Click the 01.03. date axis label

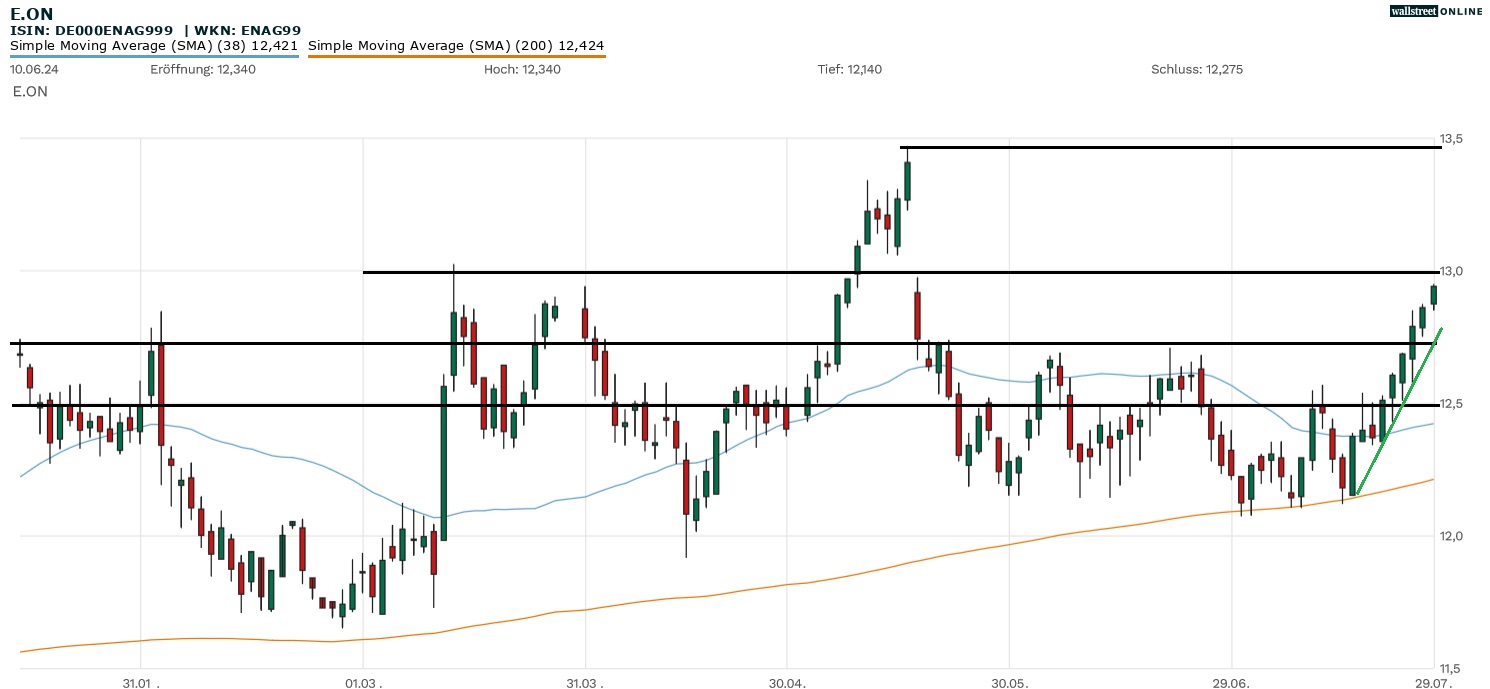tap(363, 682)
